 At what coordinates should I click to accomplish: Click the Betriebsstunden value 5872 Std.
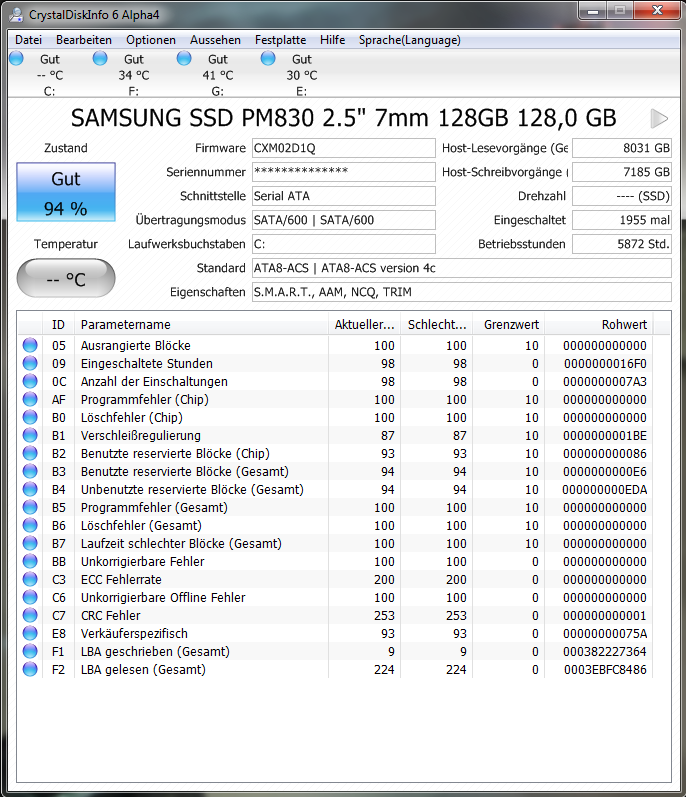click(x=622, y=244)
